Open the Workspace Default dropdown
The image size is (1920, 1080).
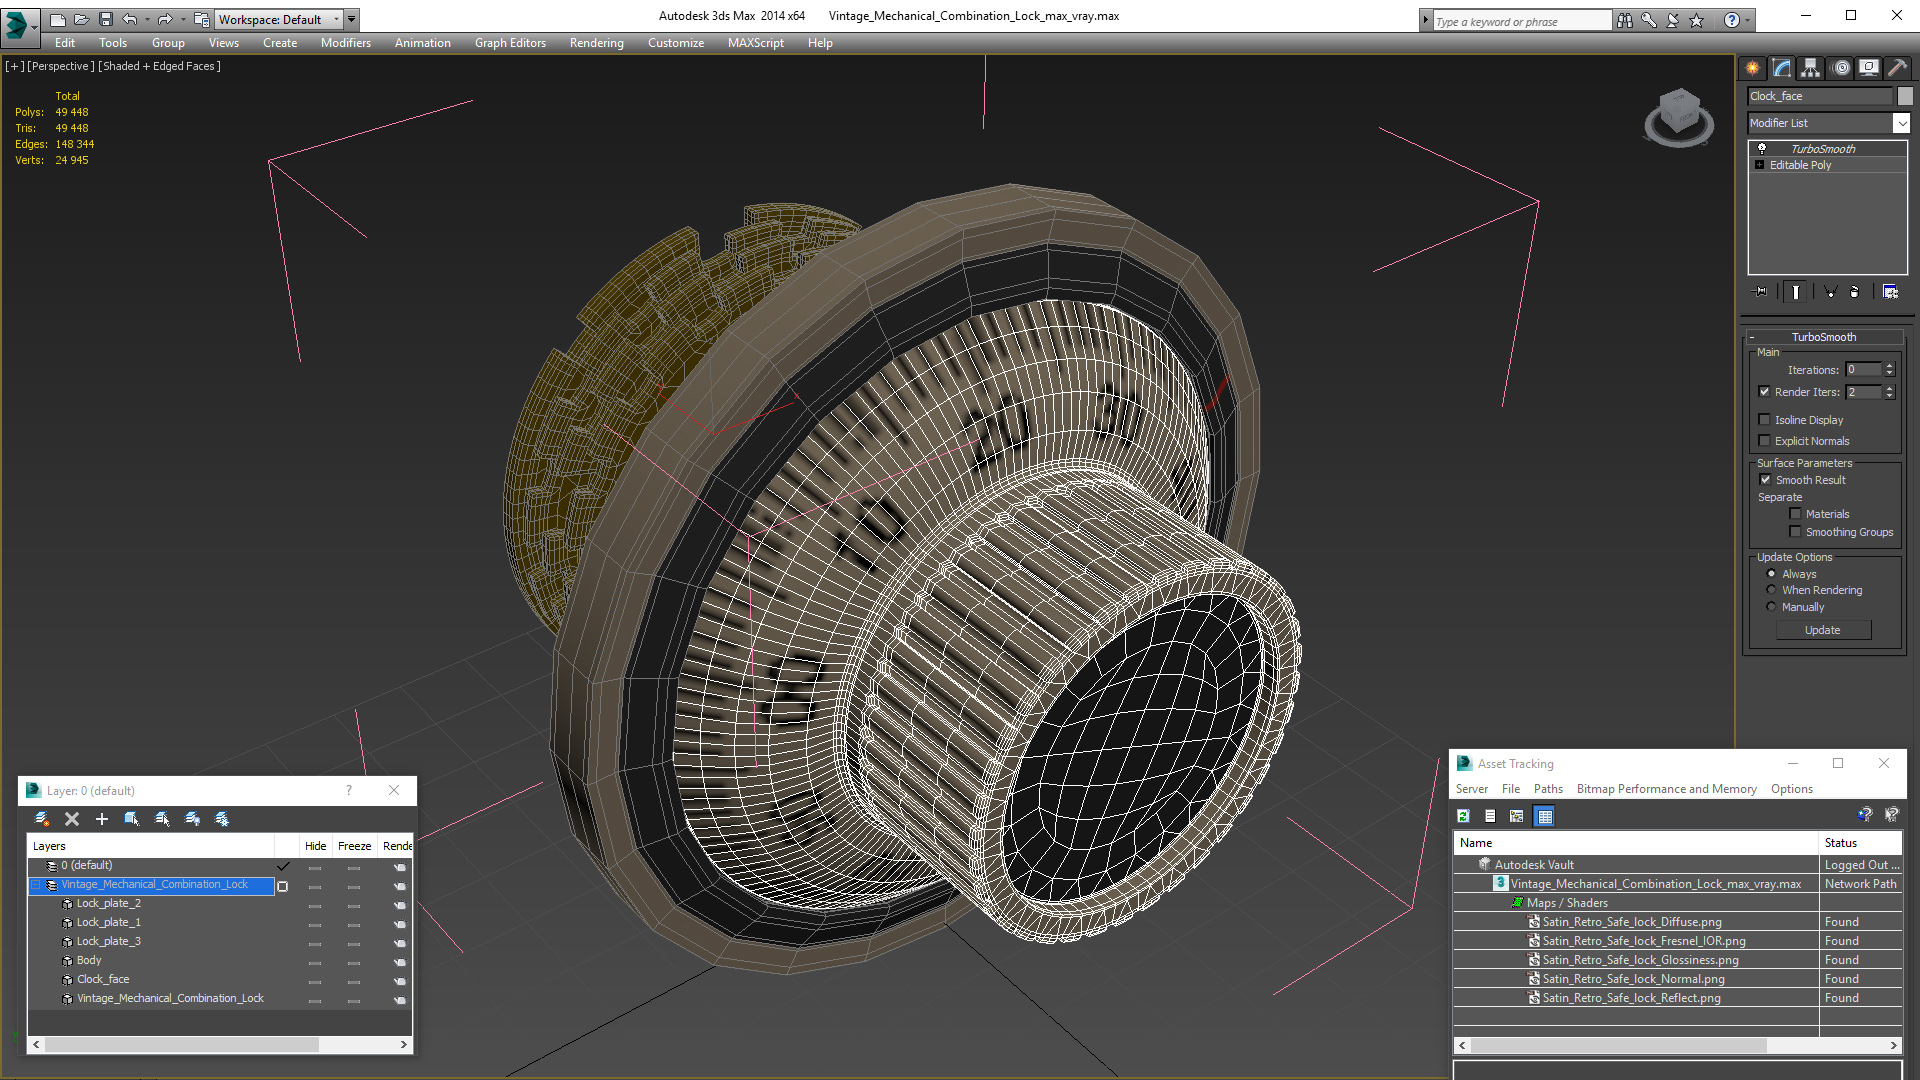(x=279, y=19)
